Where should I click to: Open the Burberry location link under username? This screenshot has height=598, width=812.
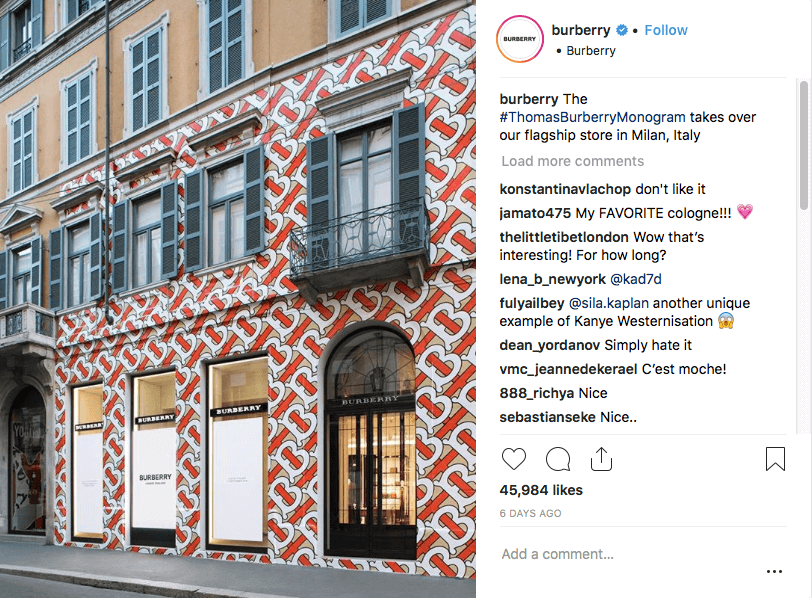tap(591, 51)
